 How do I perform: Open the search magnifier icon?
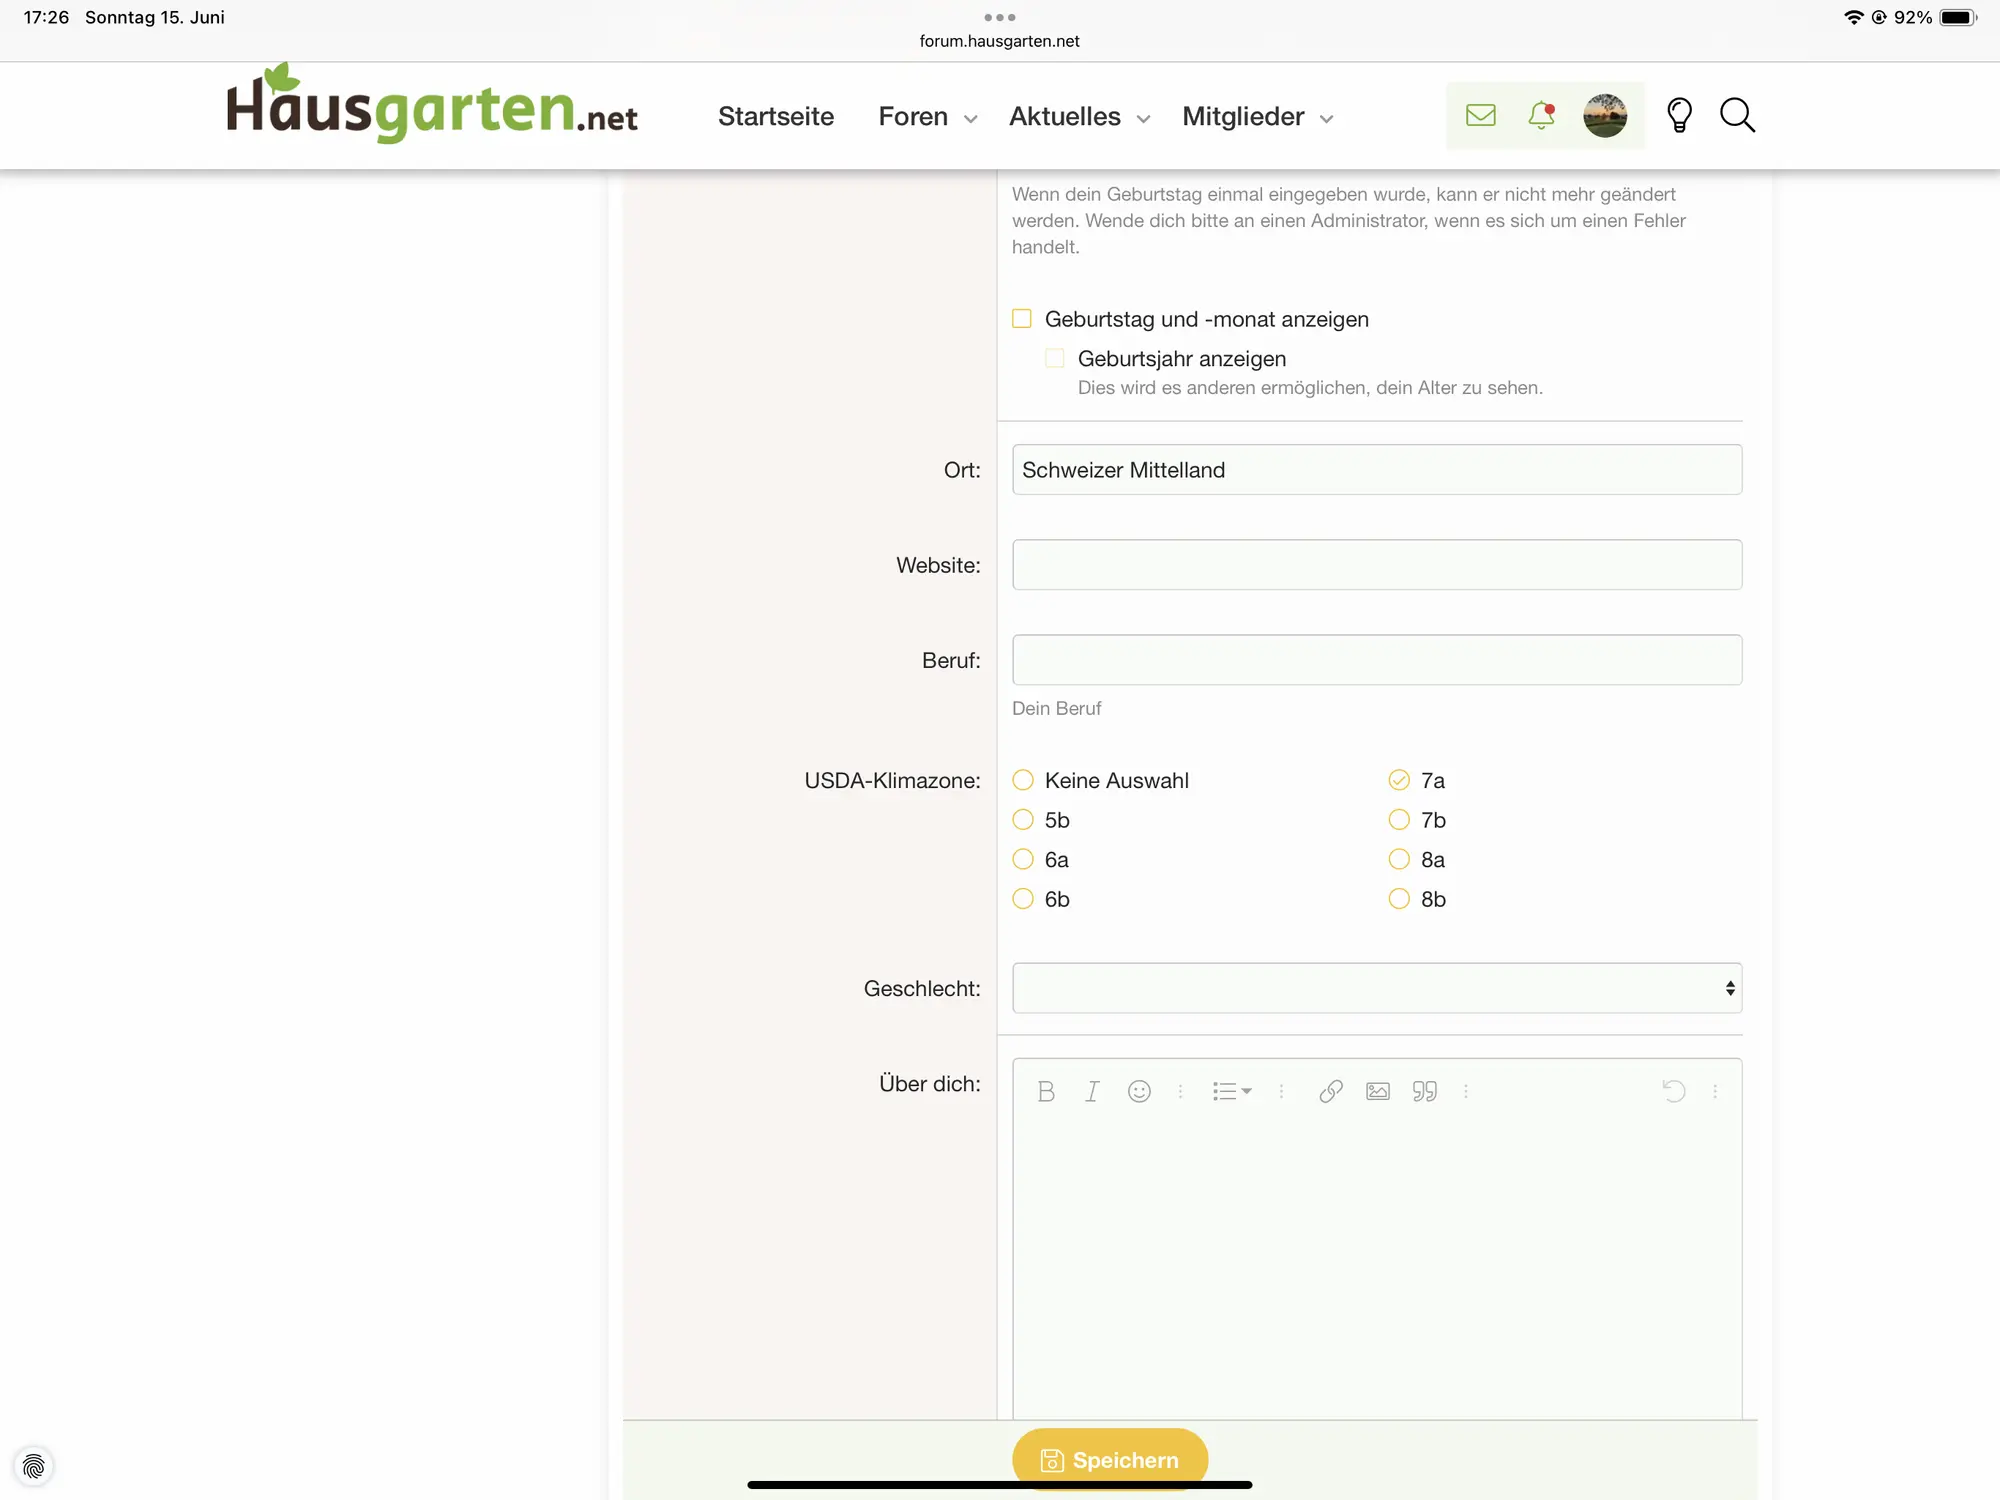point(1737,115)
